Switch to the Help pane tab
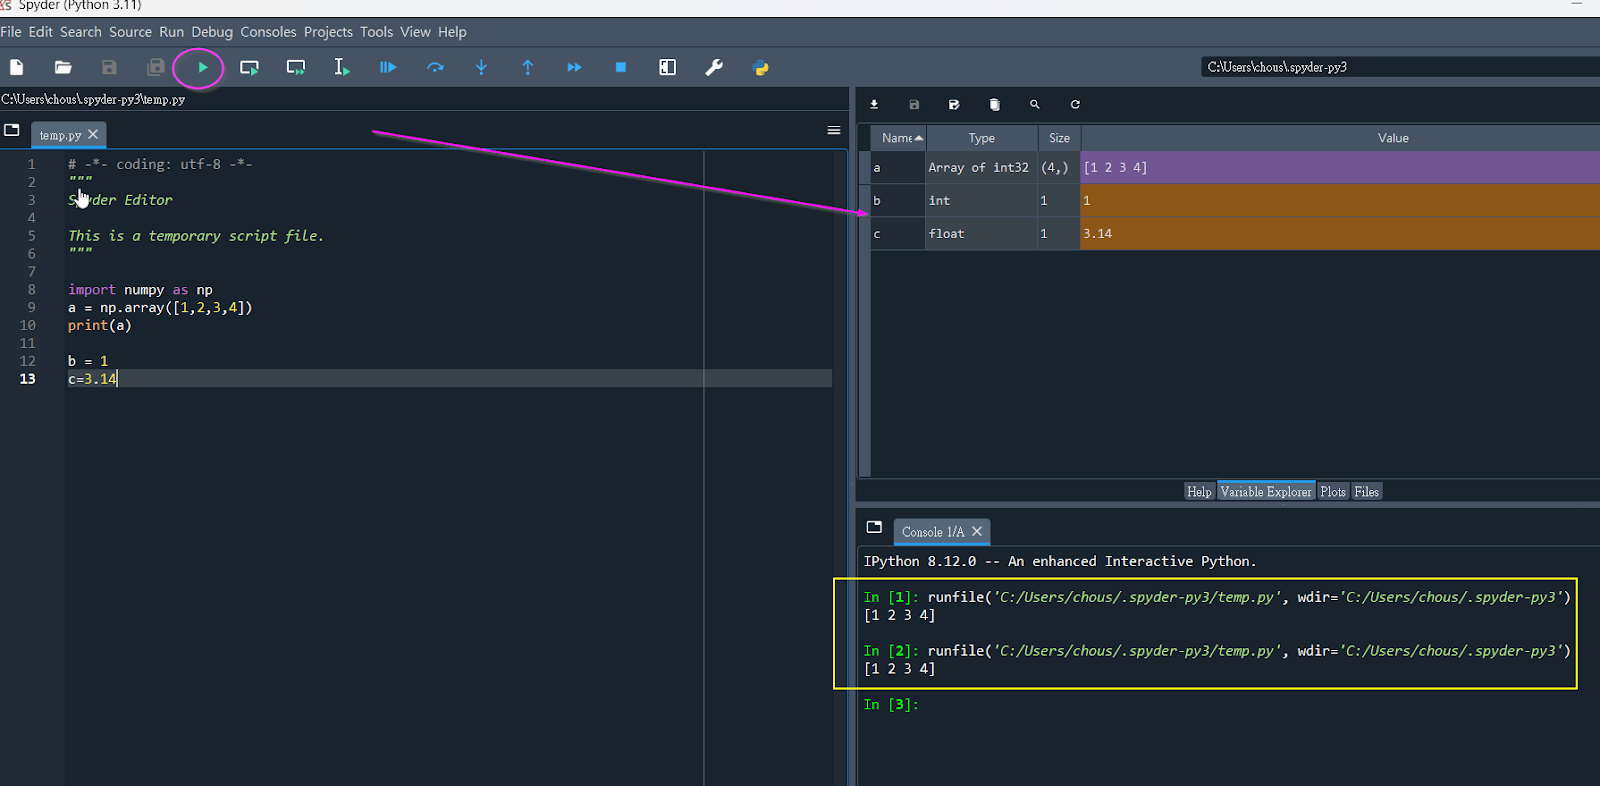Screen dimensions: 1600x786 pos(1199,491)
